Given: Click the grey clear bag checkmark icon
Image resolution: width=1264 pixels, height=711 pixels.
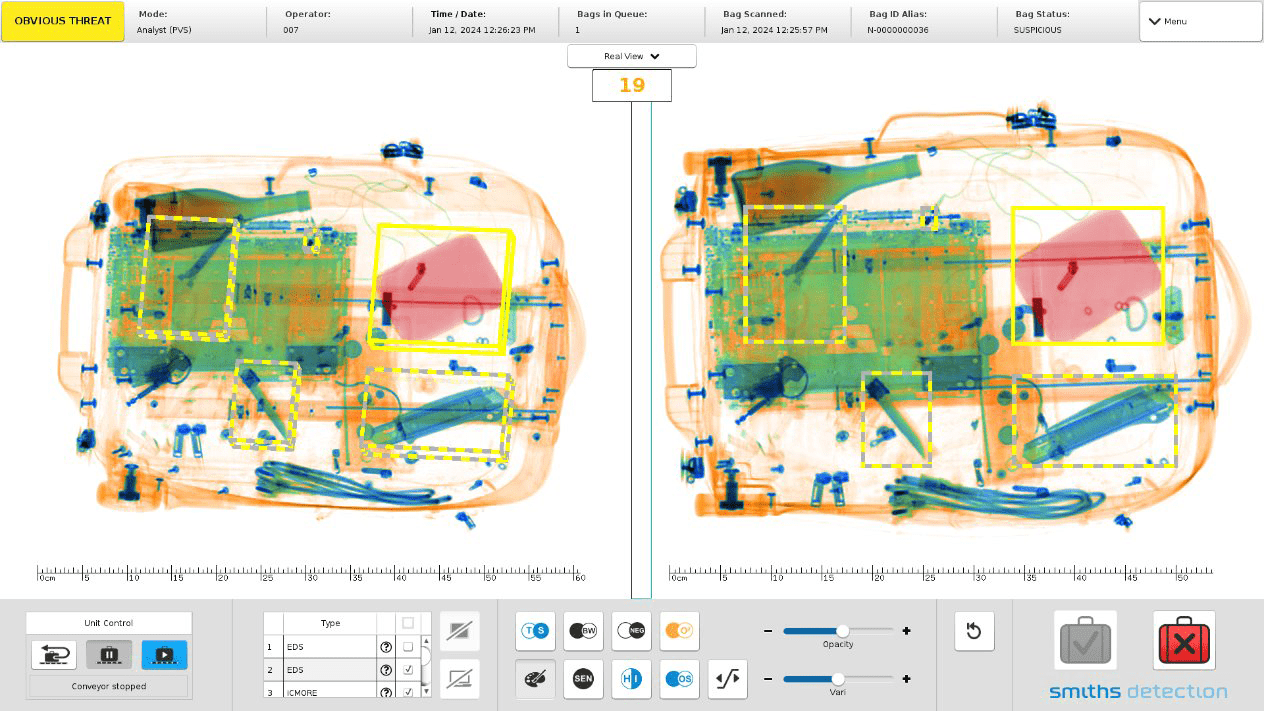Looking at the screenshot, I should [x=1085, y=641].
